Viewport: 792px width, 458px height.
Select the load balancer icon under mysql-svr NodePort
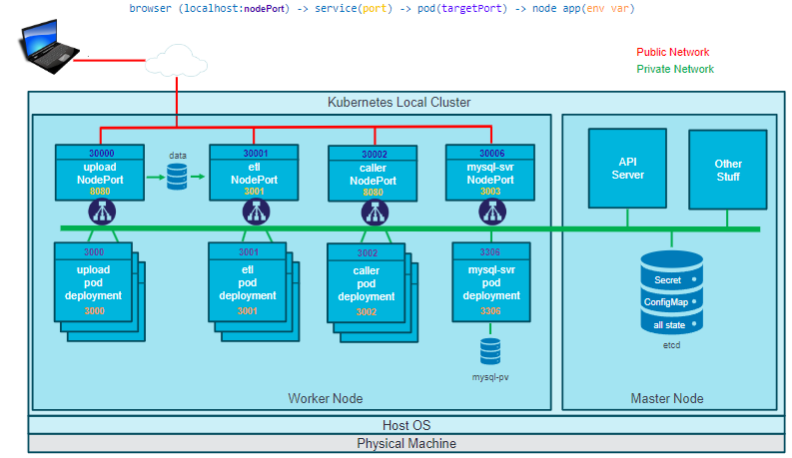(492, 212)
